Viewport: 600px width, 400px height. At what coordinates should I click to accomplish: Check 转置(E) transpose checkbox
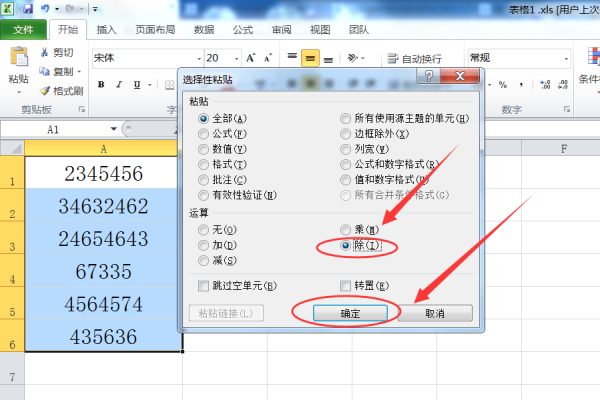tap(364, 286)
